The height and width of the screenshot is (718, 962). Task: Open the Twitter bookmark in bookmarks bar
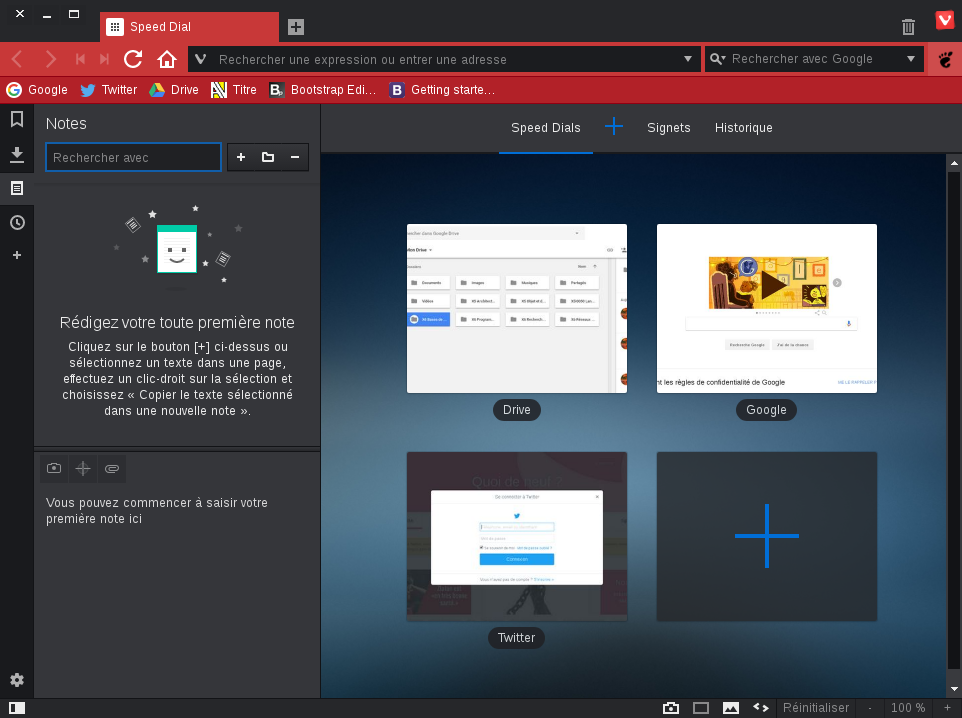(108, 90)
